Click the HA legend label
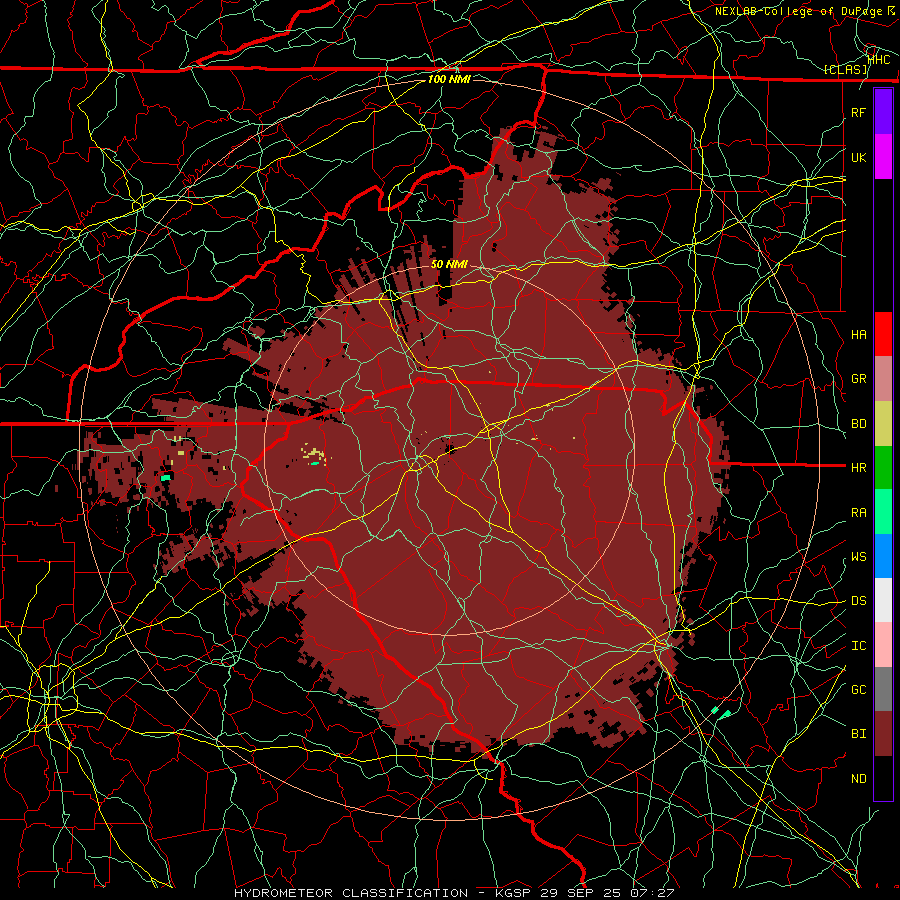900x900 pixels. pos(858,334)
